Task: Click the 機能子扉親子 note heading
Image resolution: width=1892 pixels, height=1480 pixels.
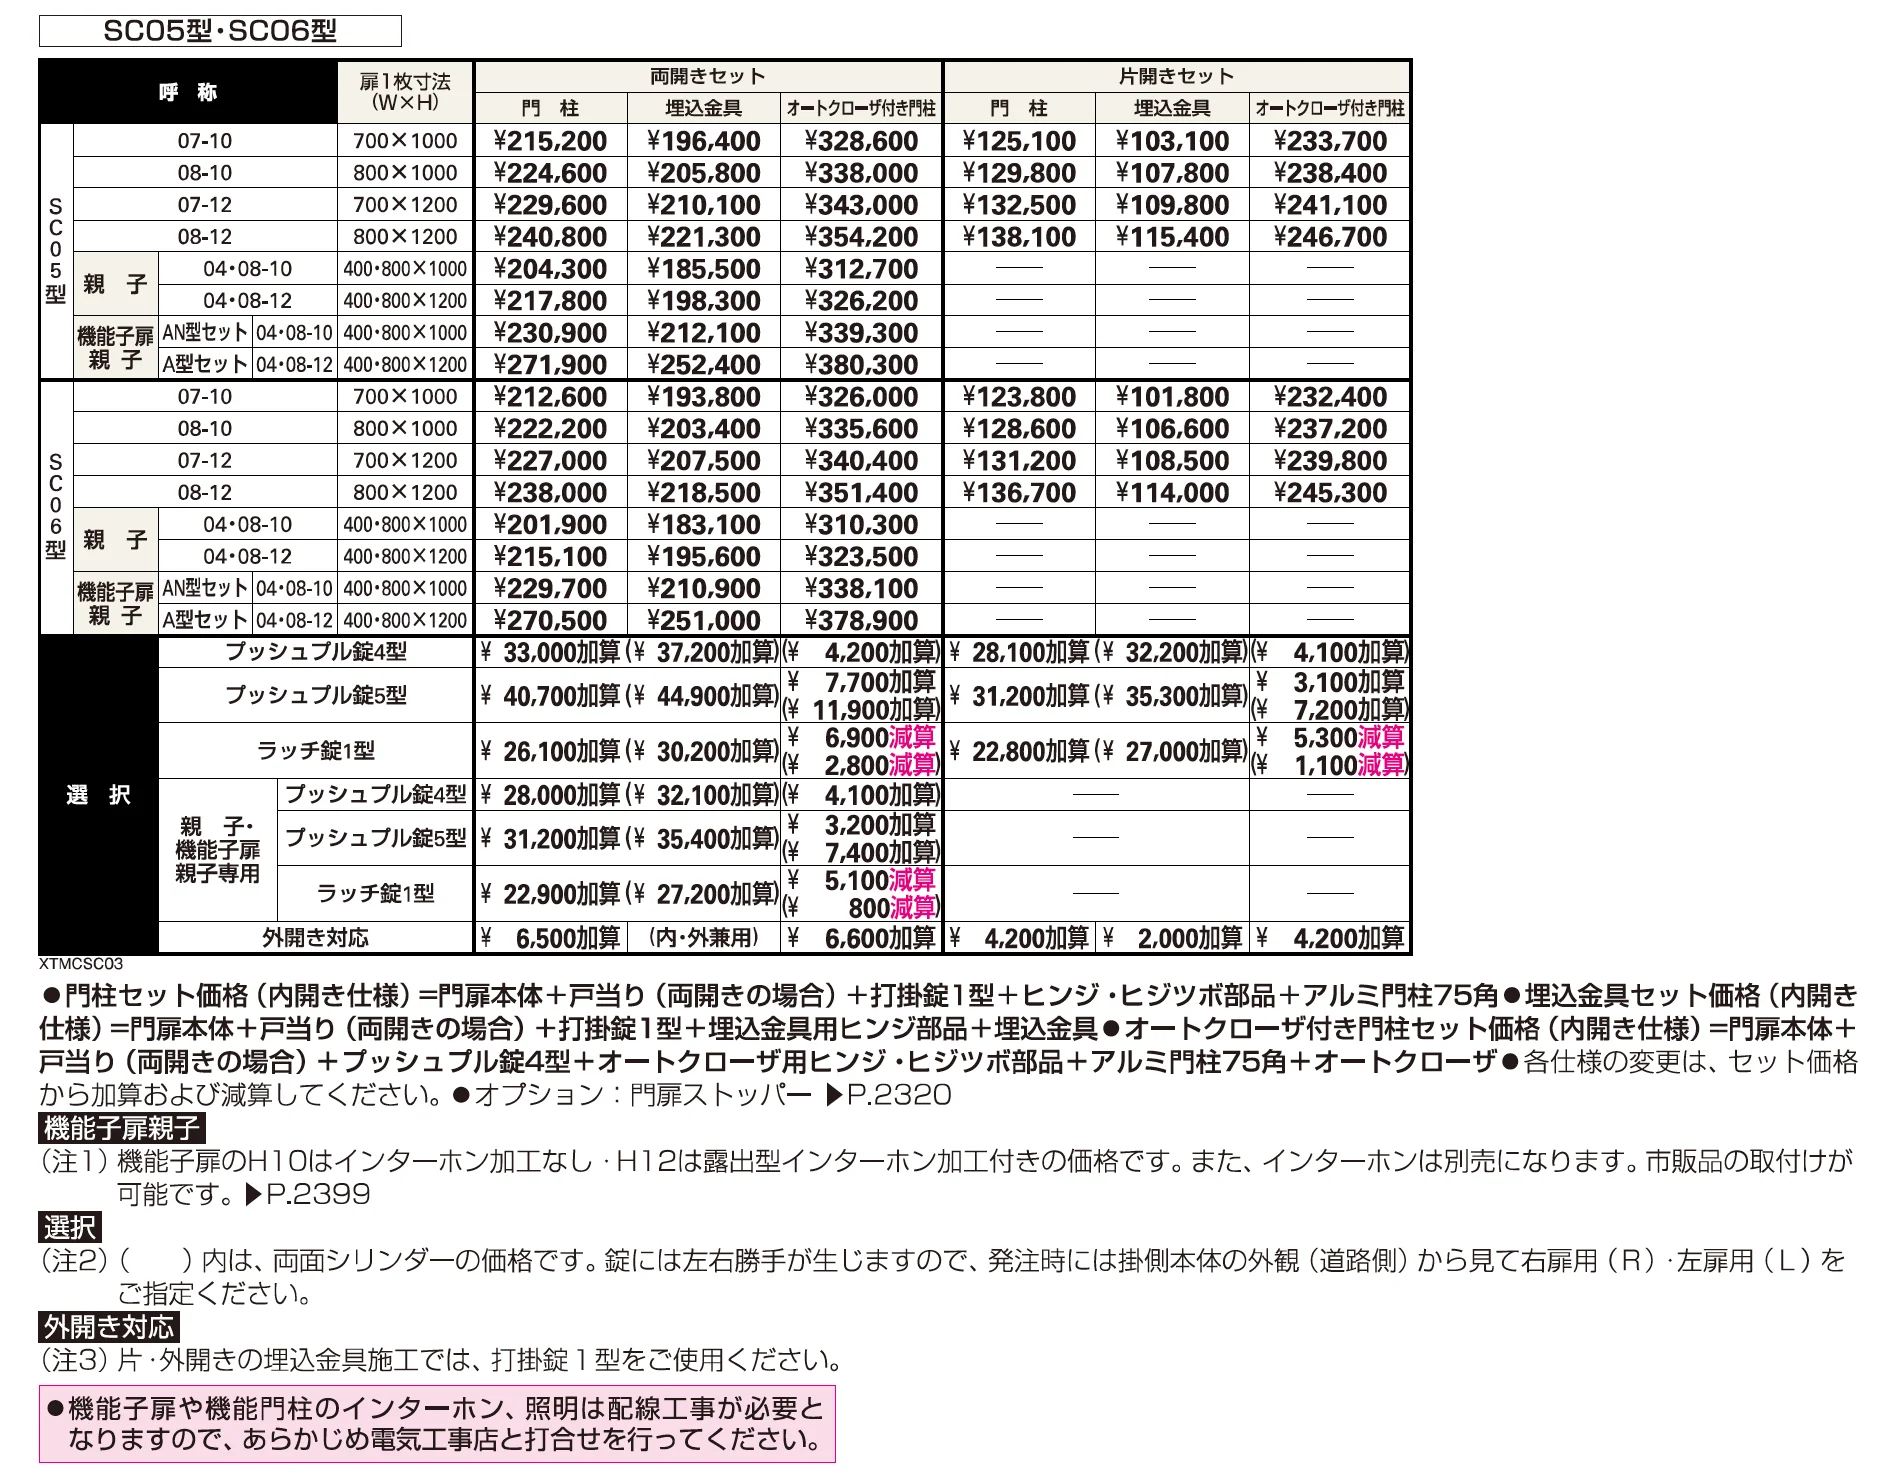Action: [x=122, y=1129]
